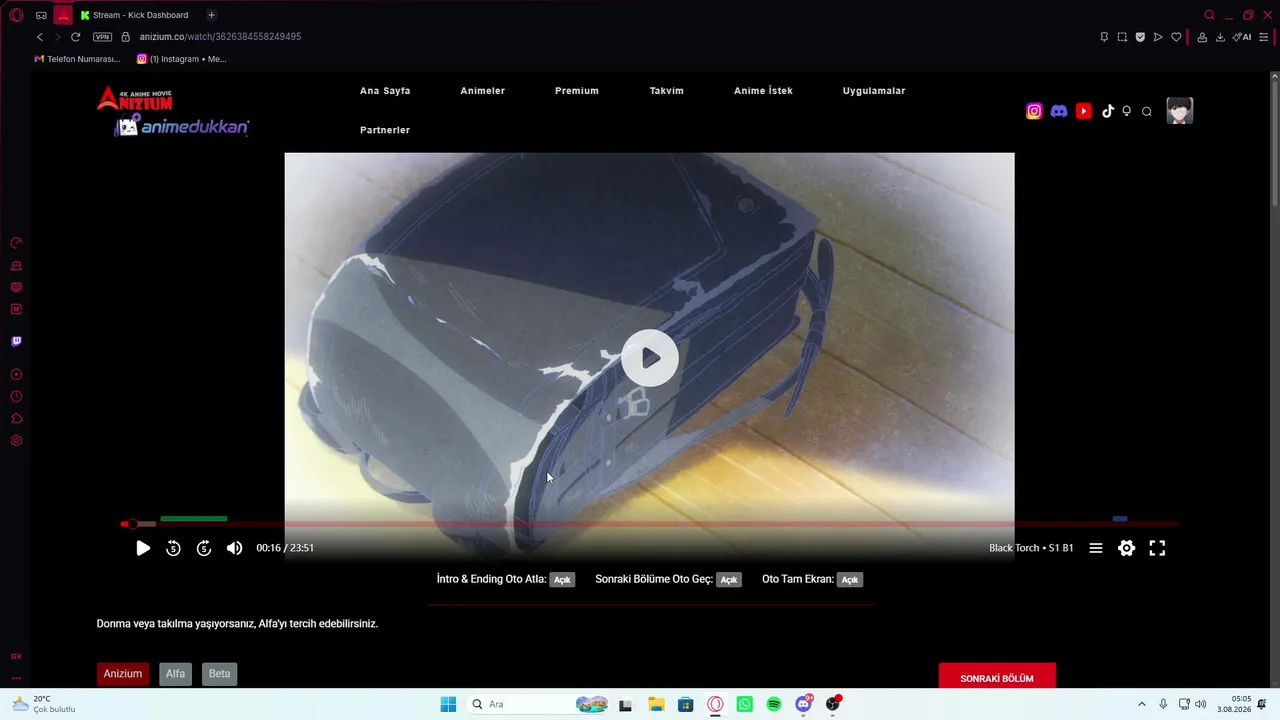The width and height of the screenshot is (1280, 720).
Task: Click the Anizium site logo
Action: pos(135,98)
